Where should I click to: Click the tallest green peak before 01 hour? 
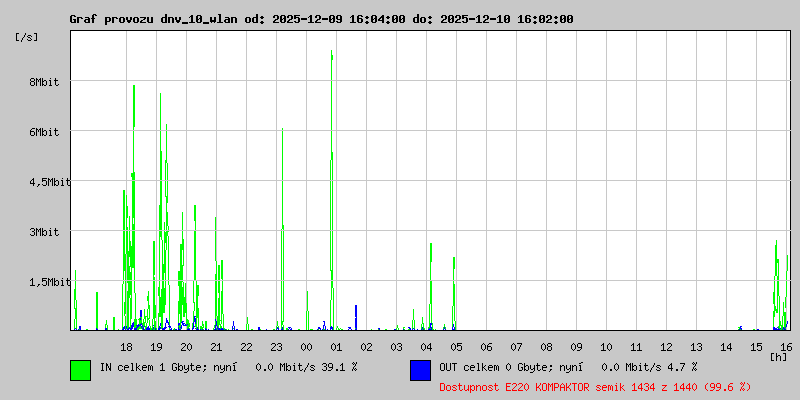click(332, 190)
